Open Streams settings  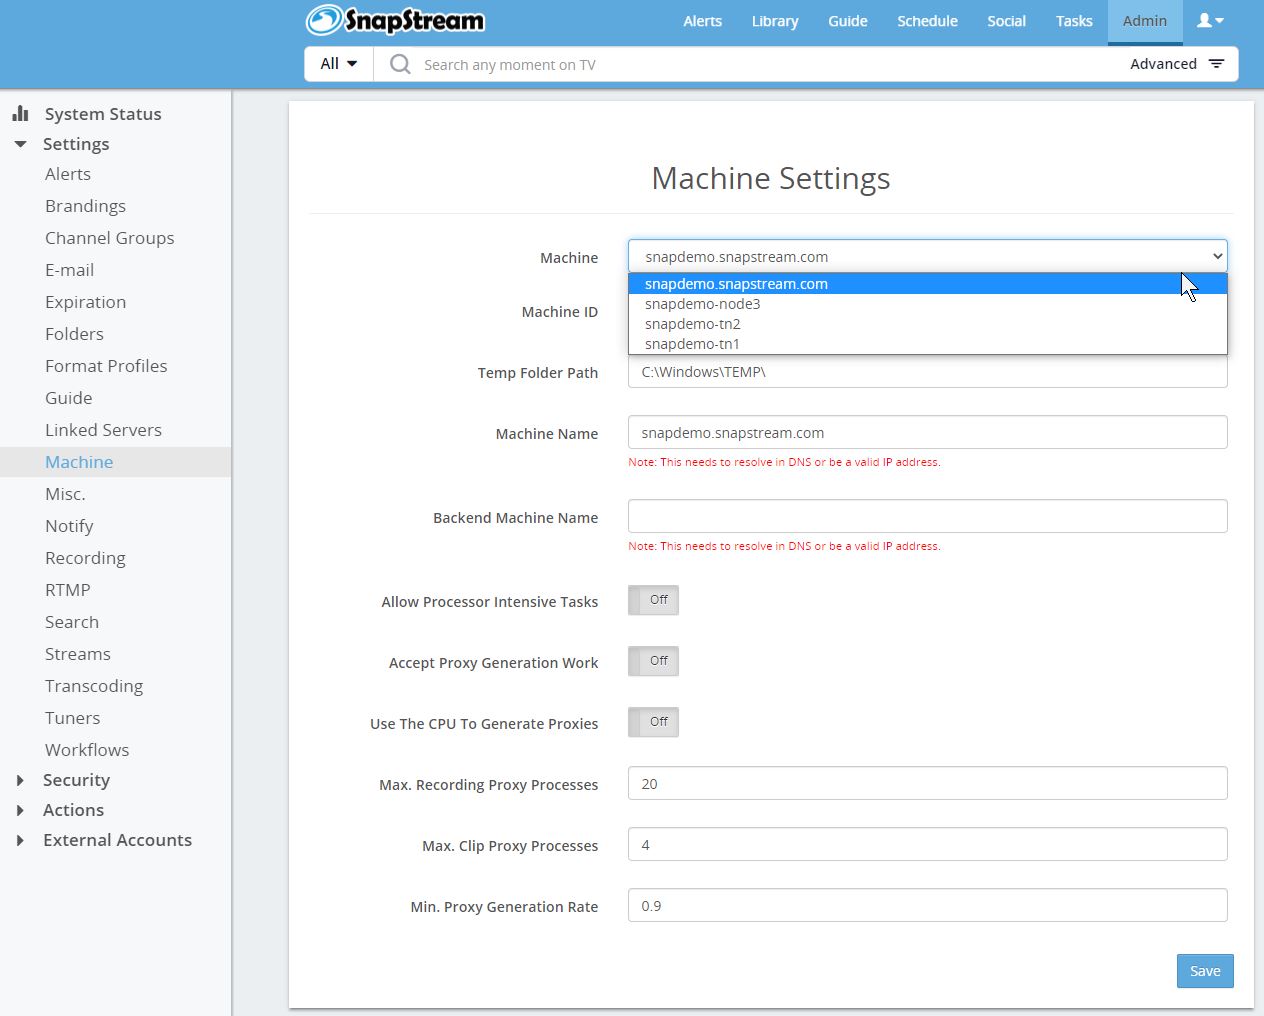tap(77, 654)
